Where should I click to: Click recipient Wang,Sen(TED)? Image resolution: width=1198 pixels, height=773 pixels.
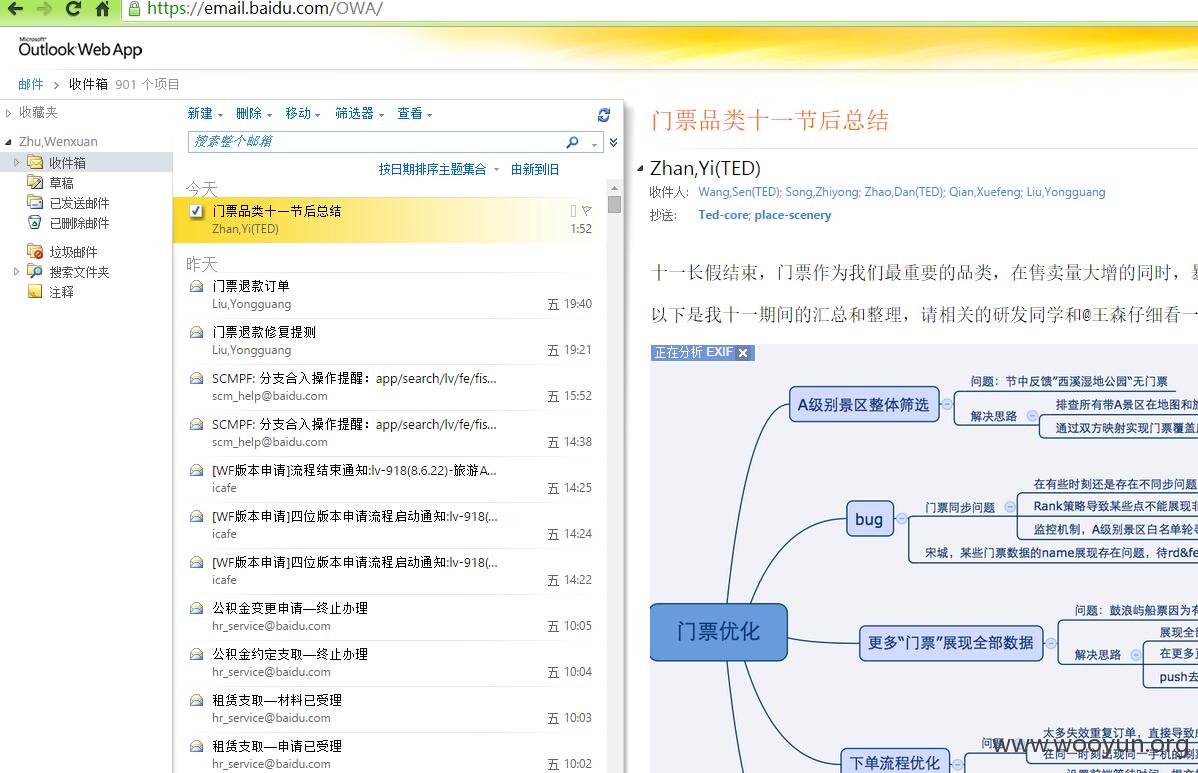coord(739,192)
